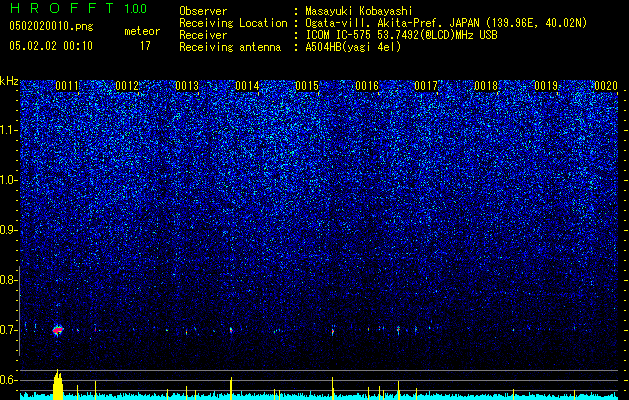Click the HROFFT program title text
Image resolution: width=629 pixels, height=400 pixels.
[x=62, y=8]
